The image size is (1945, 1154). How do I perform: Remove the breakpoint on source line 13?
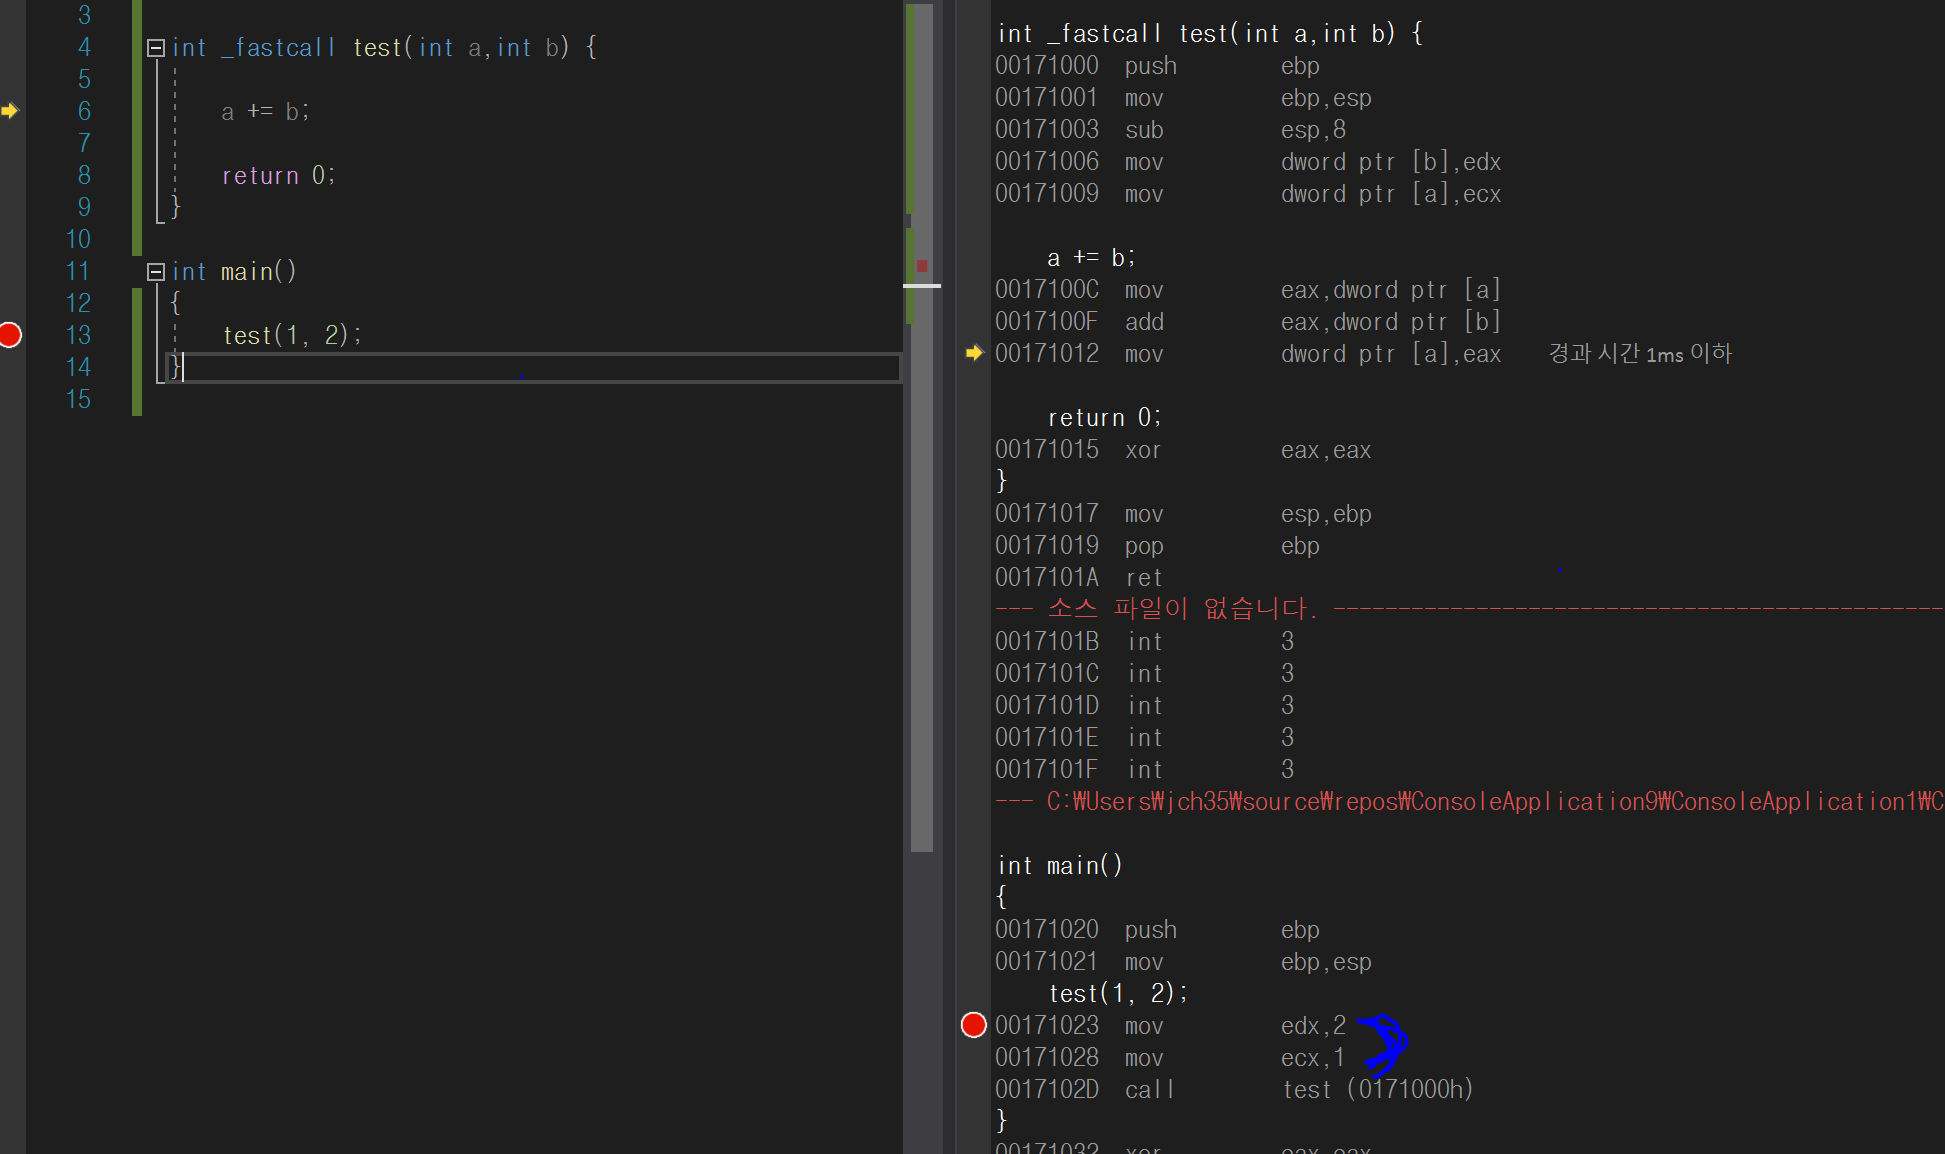(x=11, y=335)
